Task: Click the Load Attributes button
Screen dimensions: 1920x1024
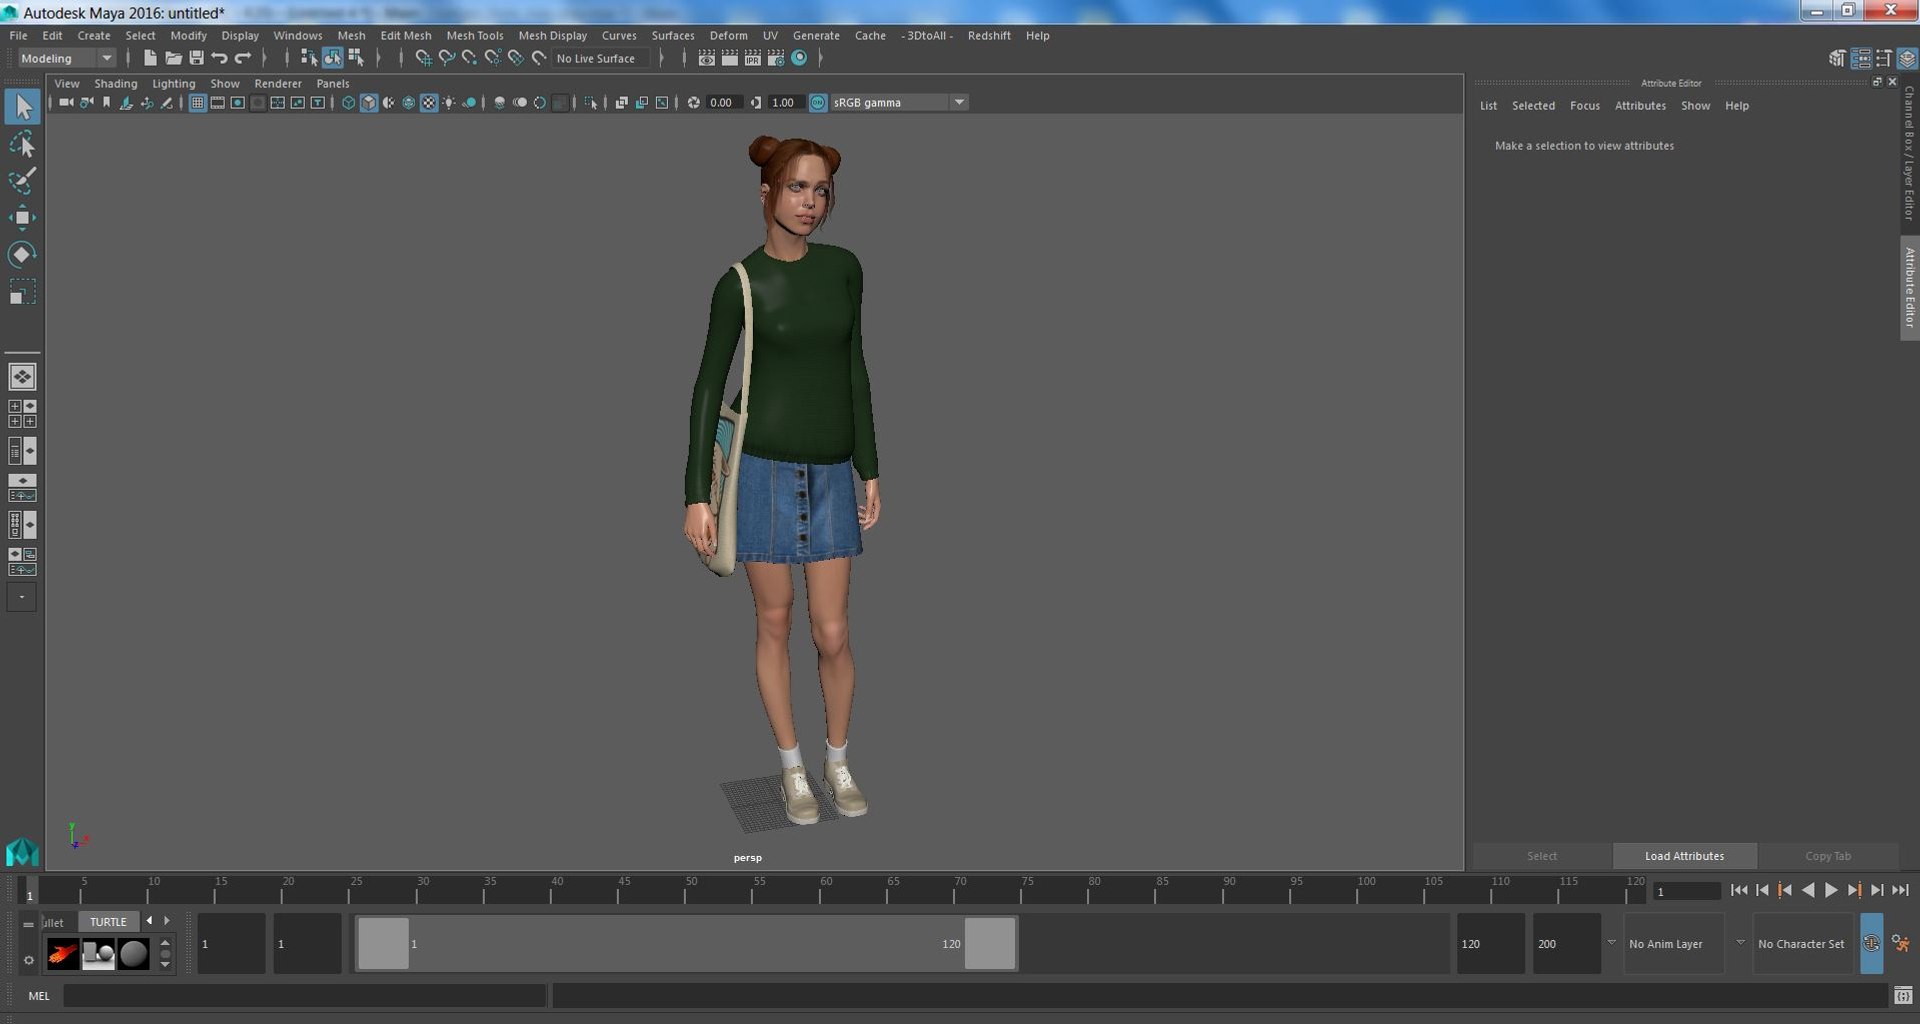Action: coord(1684,856)
